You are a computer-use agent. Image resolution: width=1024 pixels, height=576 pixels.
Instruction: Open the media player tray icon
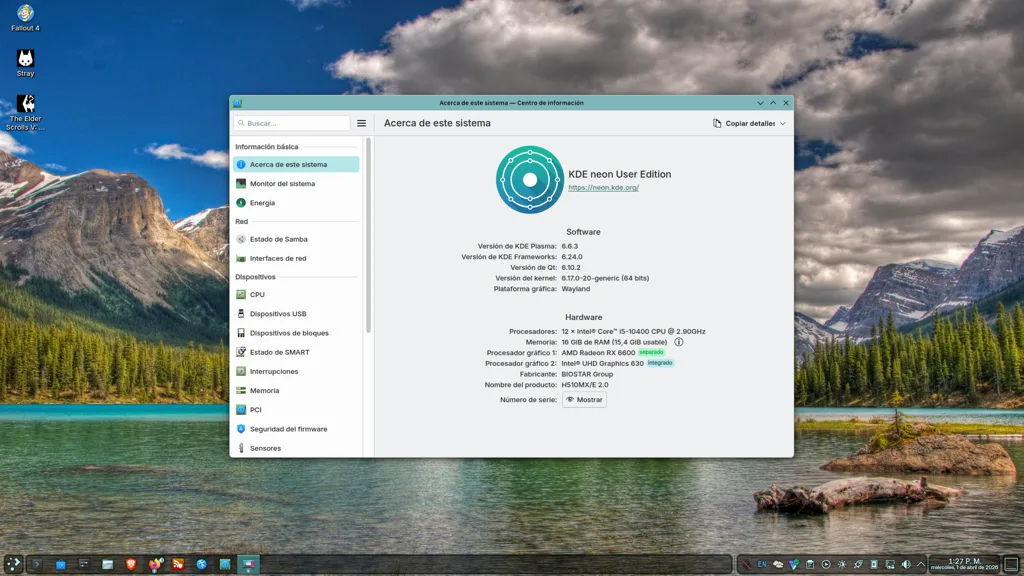pos(826,564)
